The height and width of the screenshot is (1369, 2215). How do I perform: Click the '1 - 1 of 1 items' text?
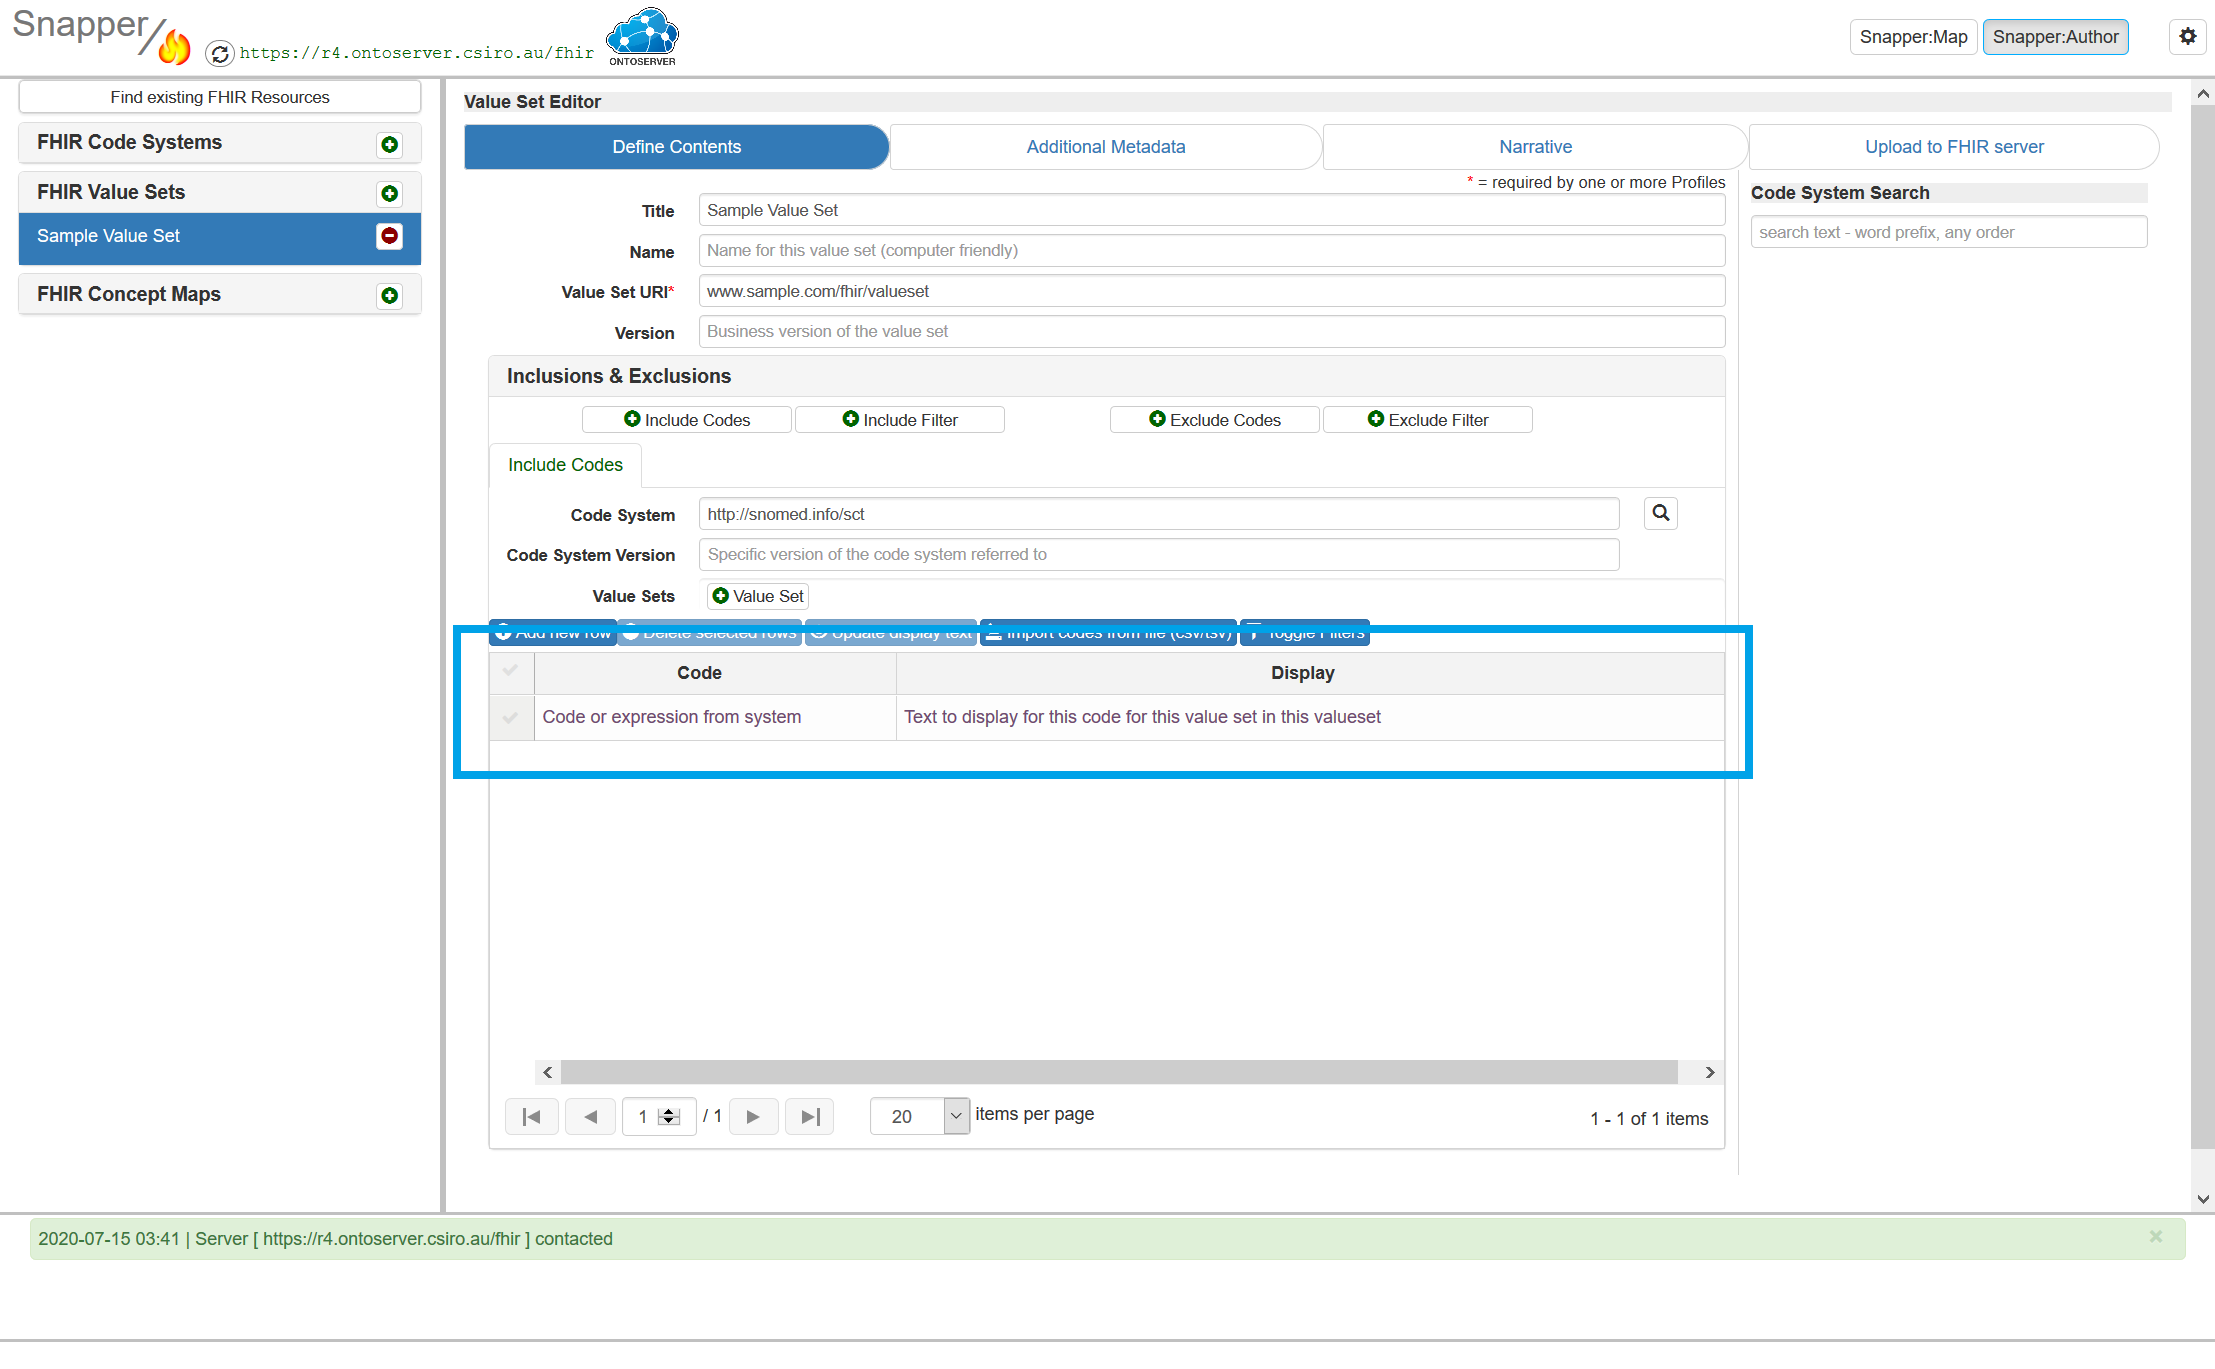1649,1119
